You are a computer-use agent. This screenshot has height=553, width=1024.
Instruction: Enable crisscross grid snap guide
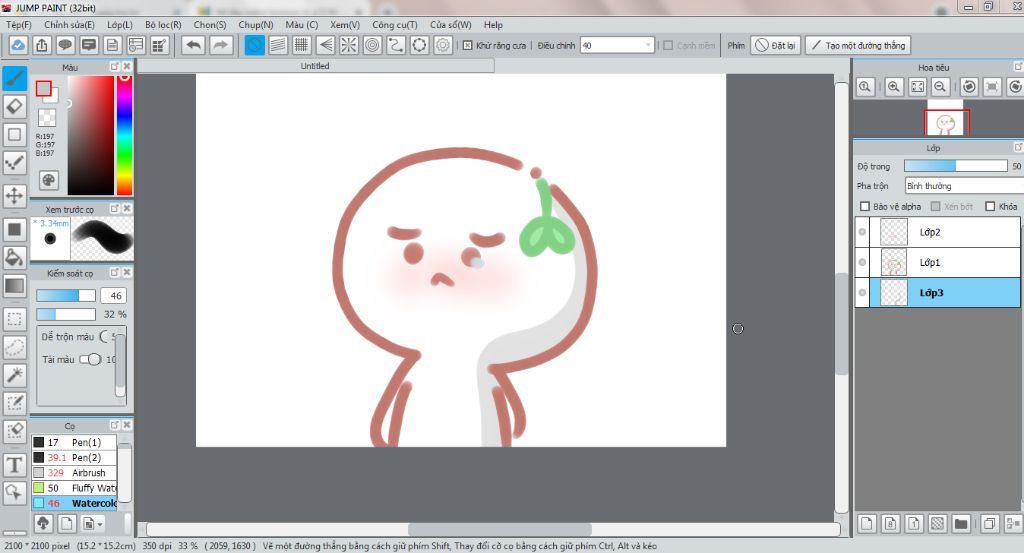[x=302, y=45]
